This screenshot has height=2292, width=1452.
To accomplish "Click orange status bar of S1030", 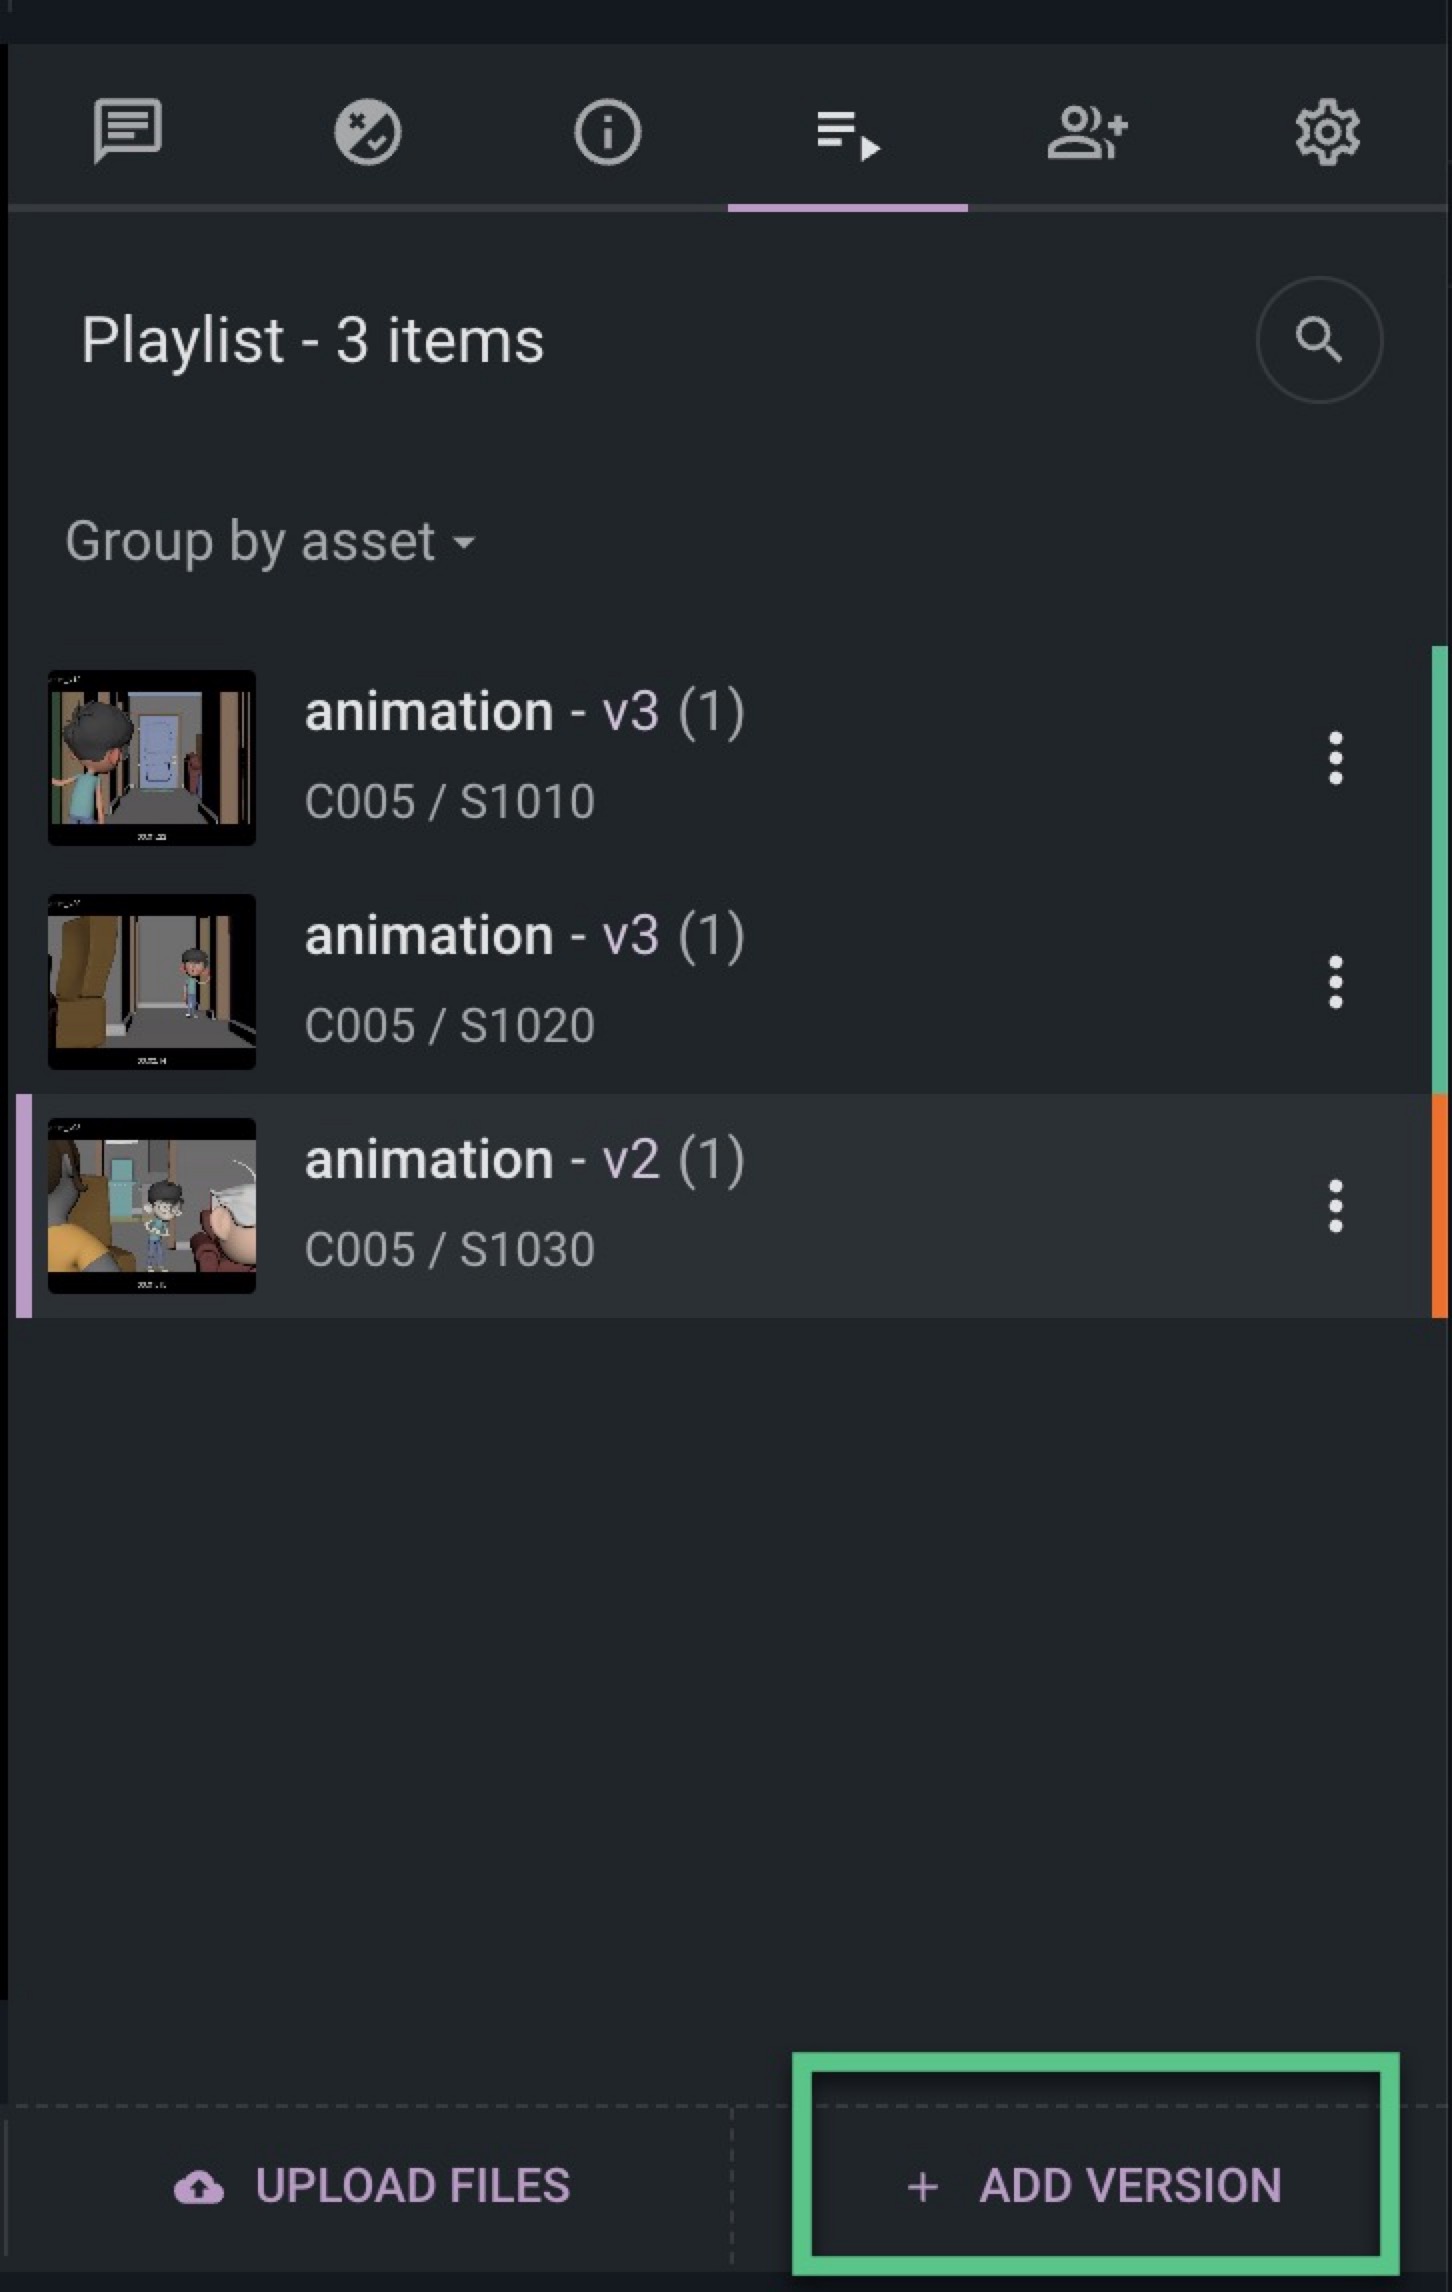I will pos(1441,1206).
